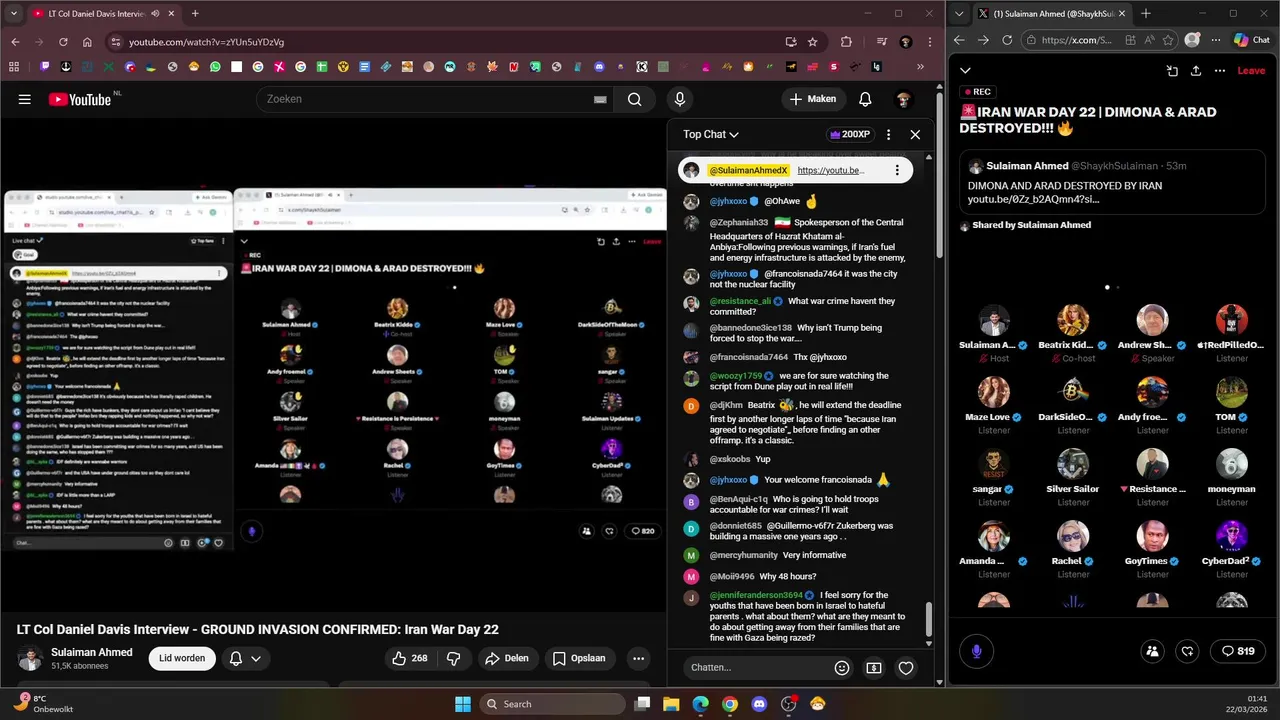Open Copilot Chat in Edge

pyautogui.click(x=1251, y=40)
